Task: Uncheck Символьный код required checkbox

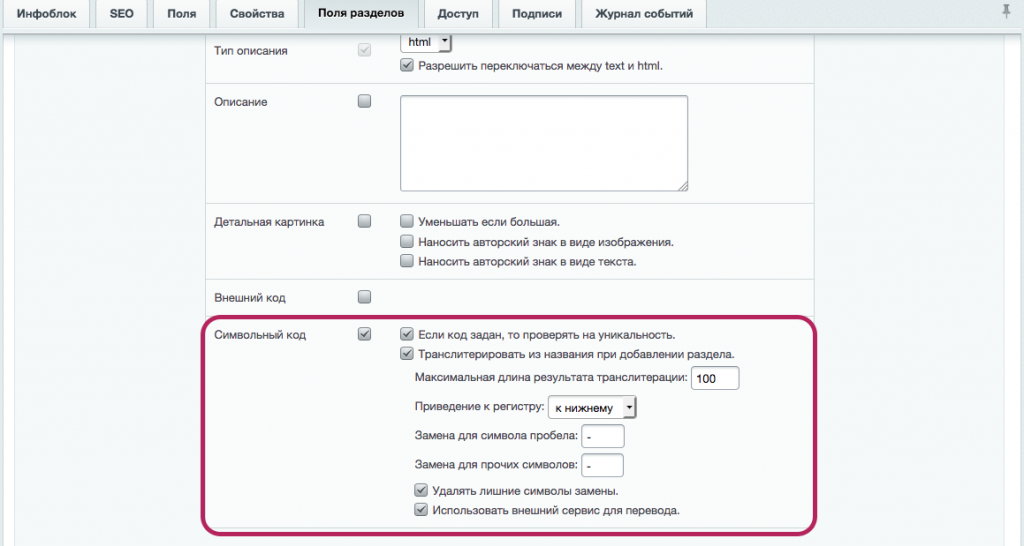Action: (364, 334)
